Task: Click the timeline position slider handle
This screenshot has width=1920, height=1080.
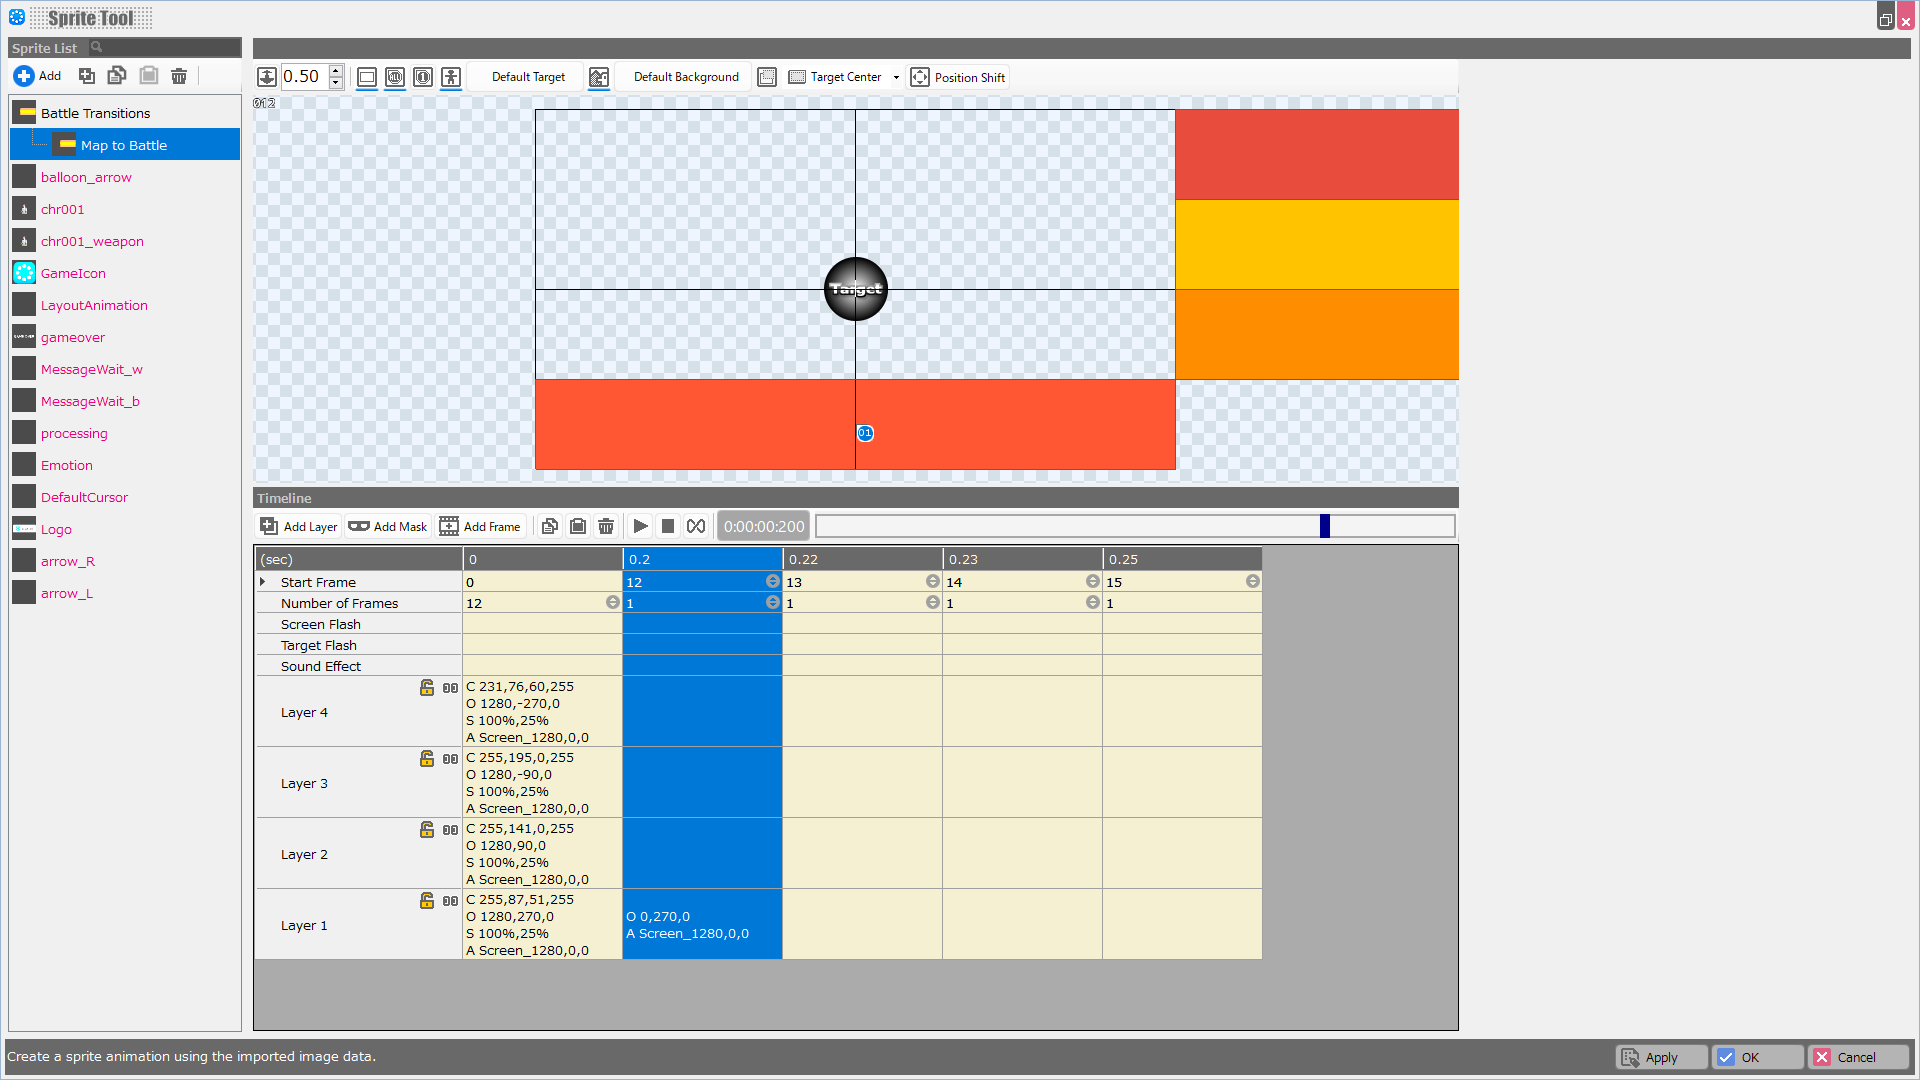Action: coord(1324,527)
